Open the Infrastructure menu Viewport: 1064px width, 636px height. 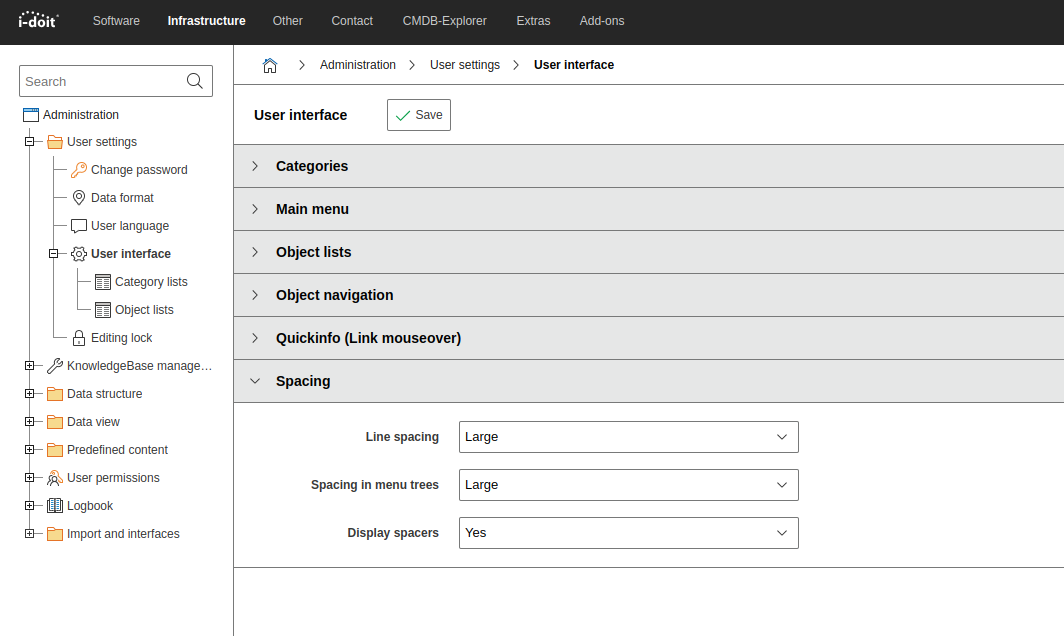206,21
